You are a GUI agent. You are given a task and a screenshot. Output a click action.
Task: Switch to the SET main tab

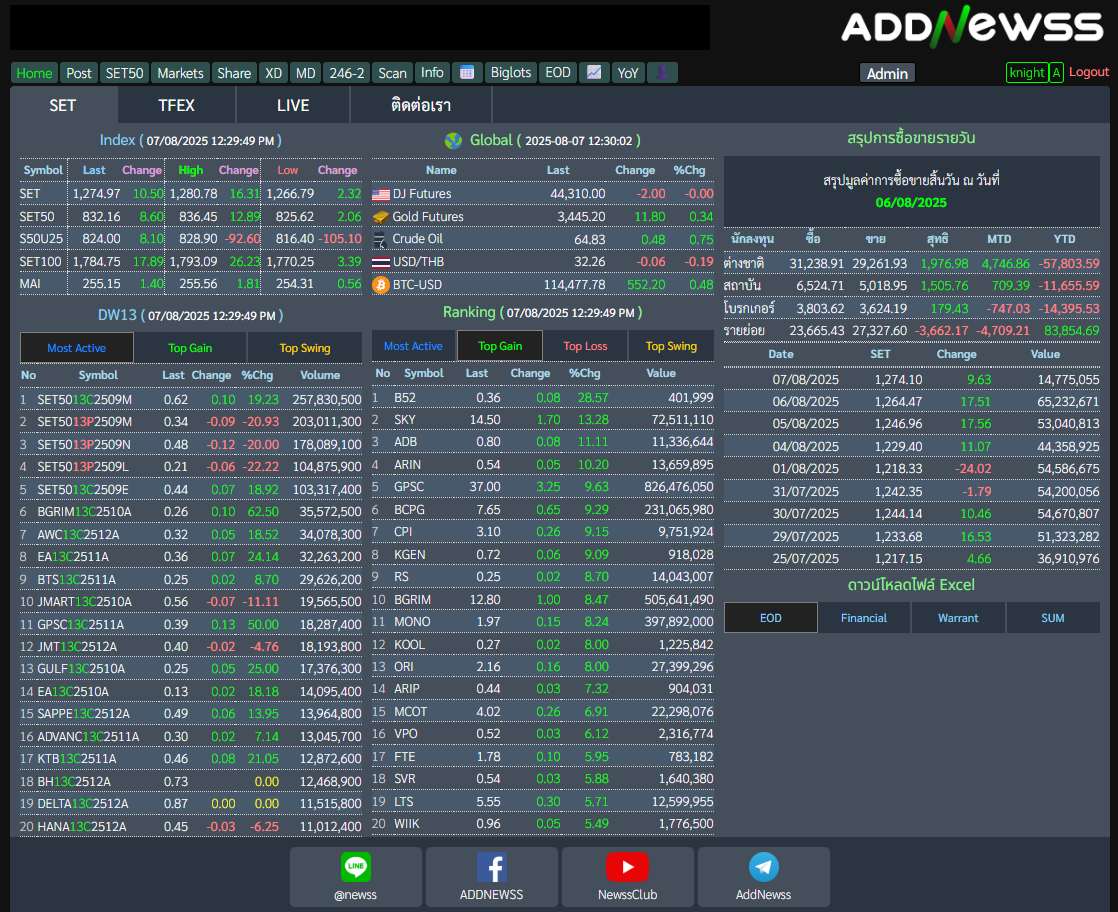(x=63, y=106)
